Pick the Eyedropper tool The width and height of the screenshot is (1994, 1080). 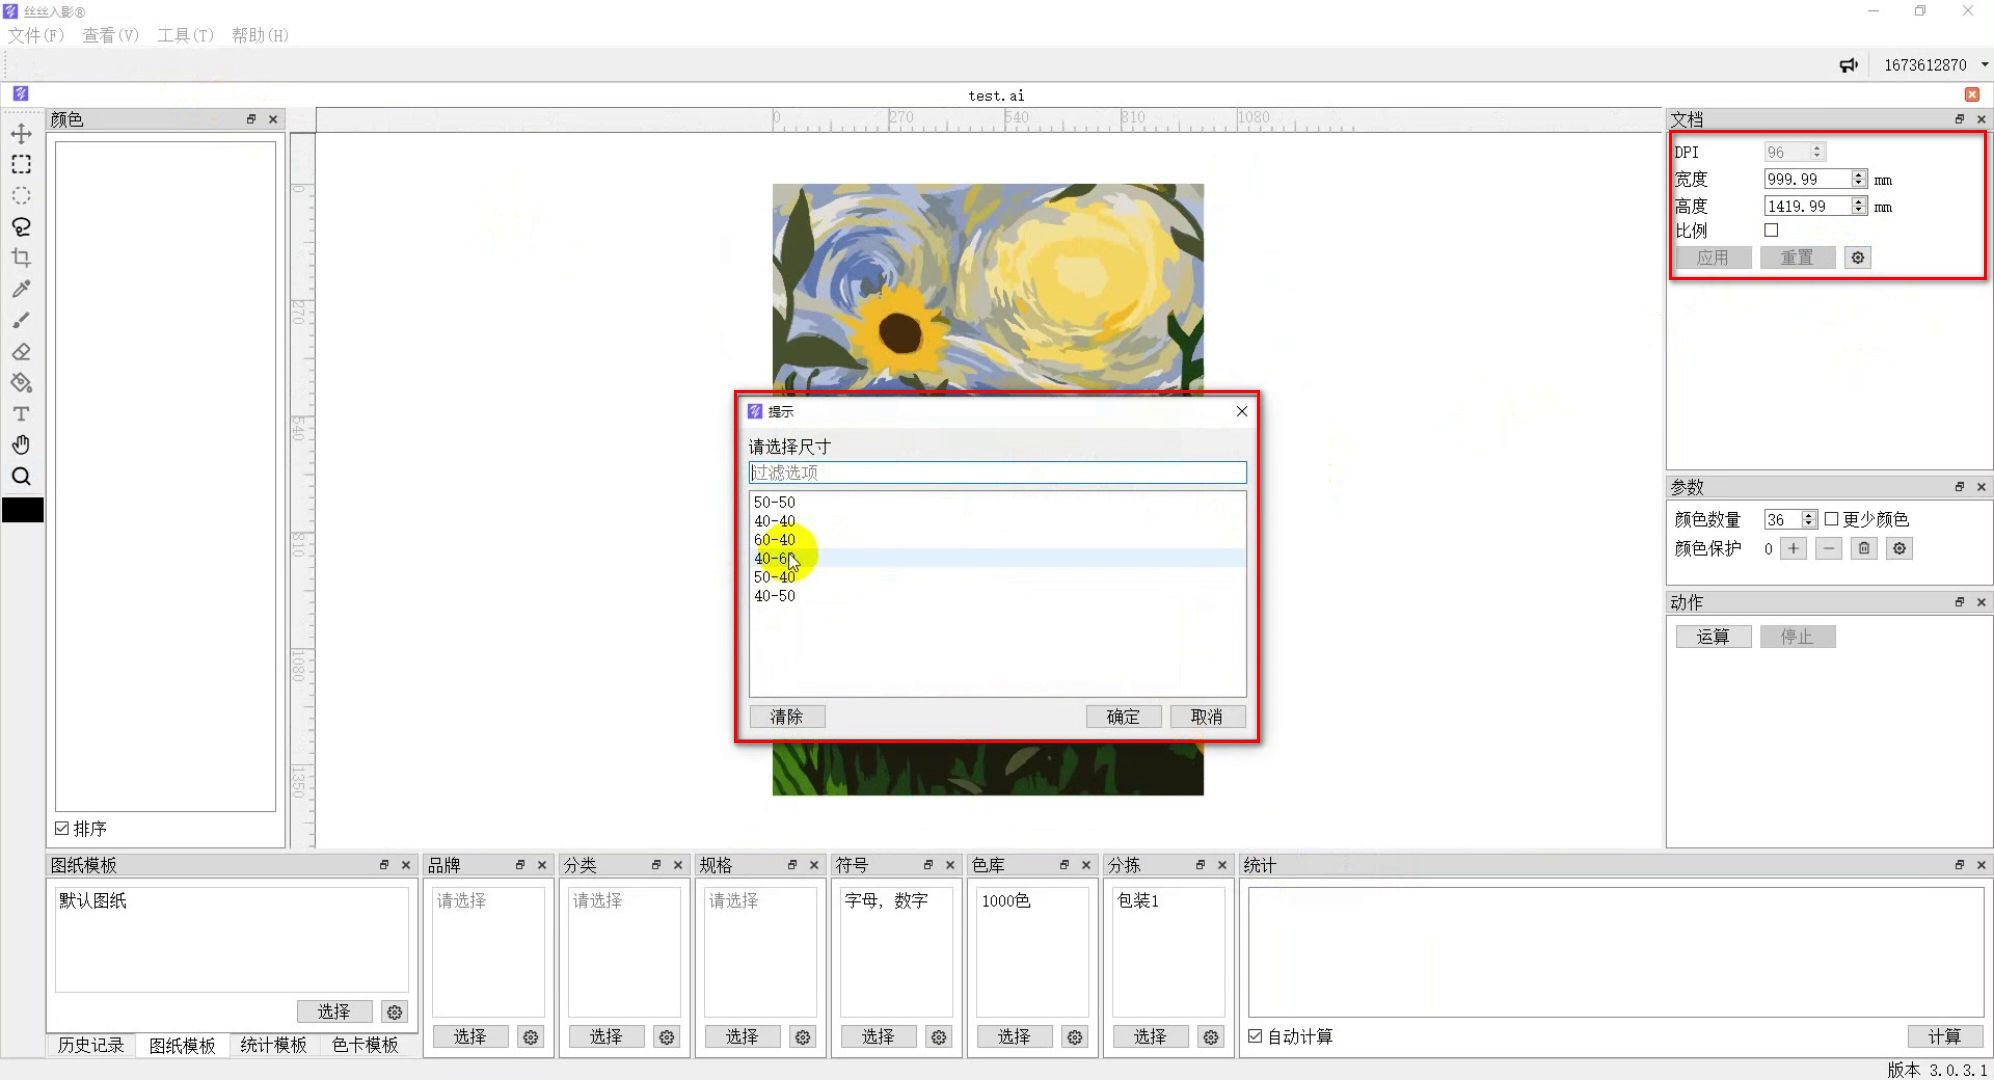pos(21,289)
